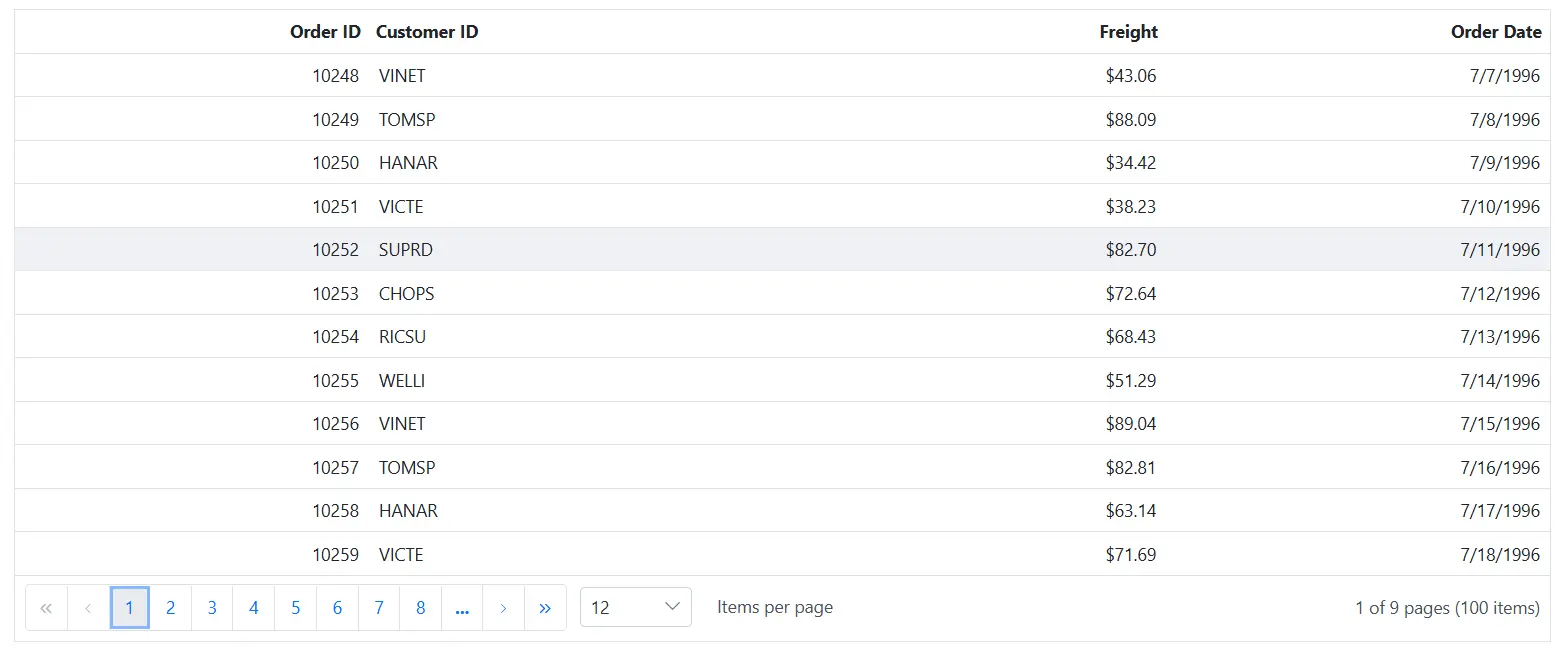
Task: Click customer SUPRD cell
Action: (x=406, y=250)
